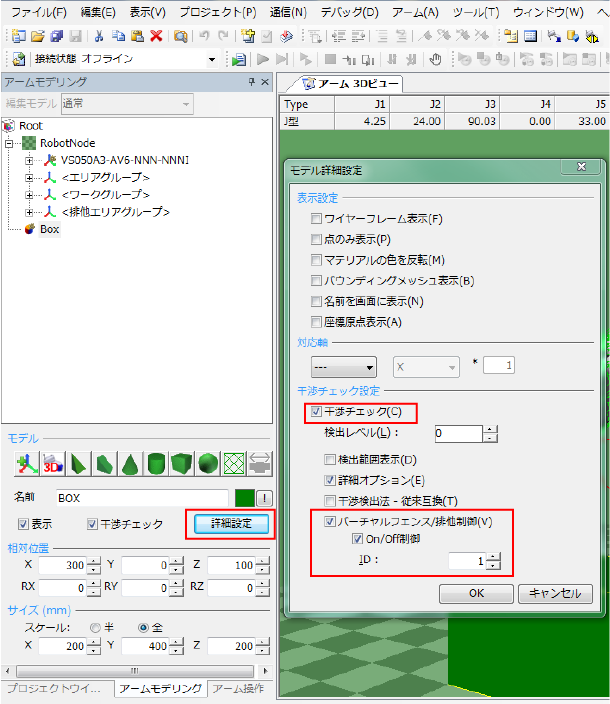The width and height of the screenshot is (610, 704).
Task: Click the 名前 BOX text field
Action: (142, 497)
